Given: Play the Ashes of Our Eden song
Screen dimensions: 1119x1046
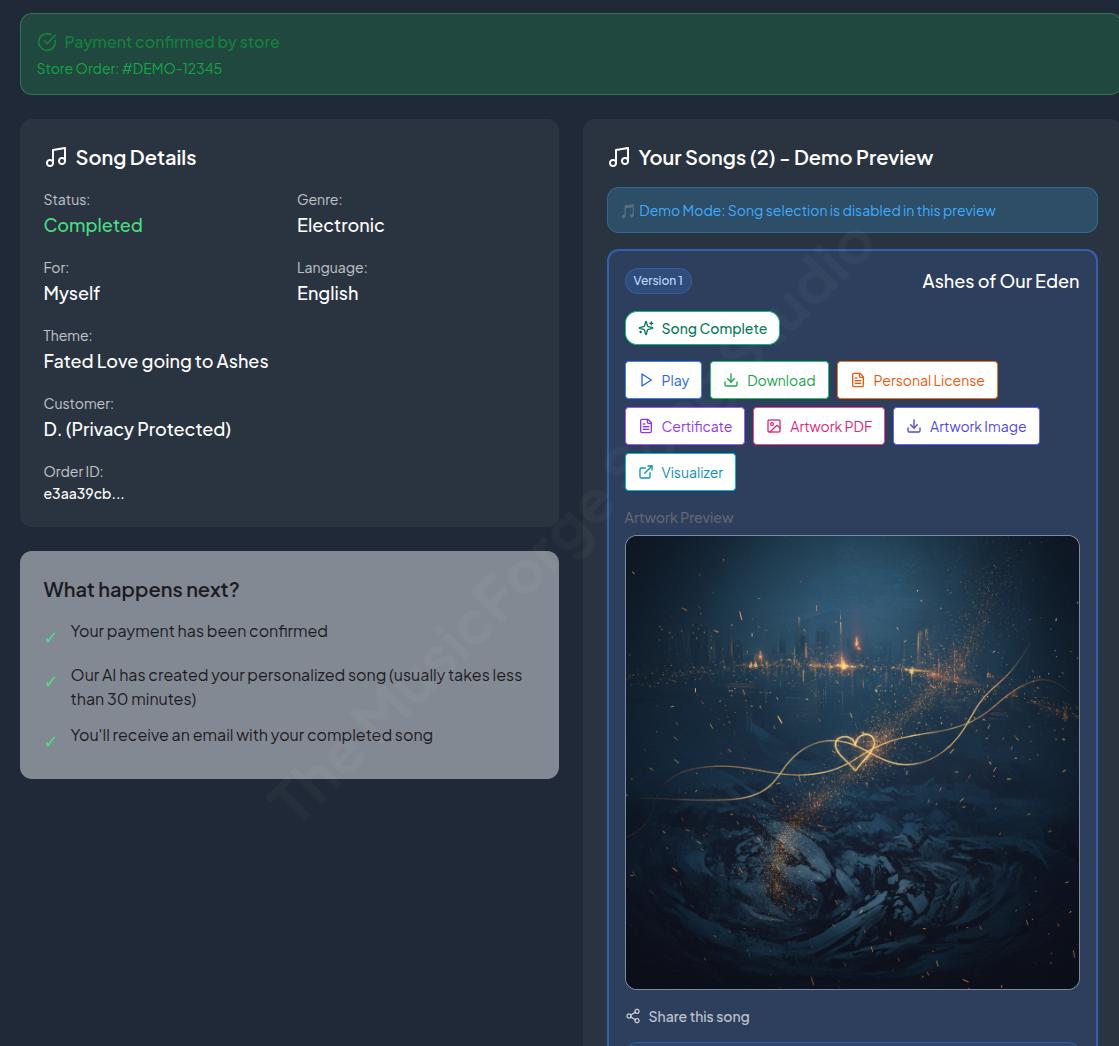Looking at the screenshot, I should coord(664,380).
